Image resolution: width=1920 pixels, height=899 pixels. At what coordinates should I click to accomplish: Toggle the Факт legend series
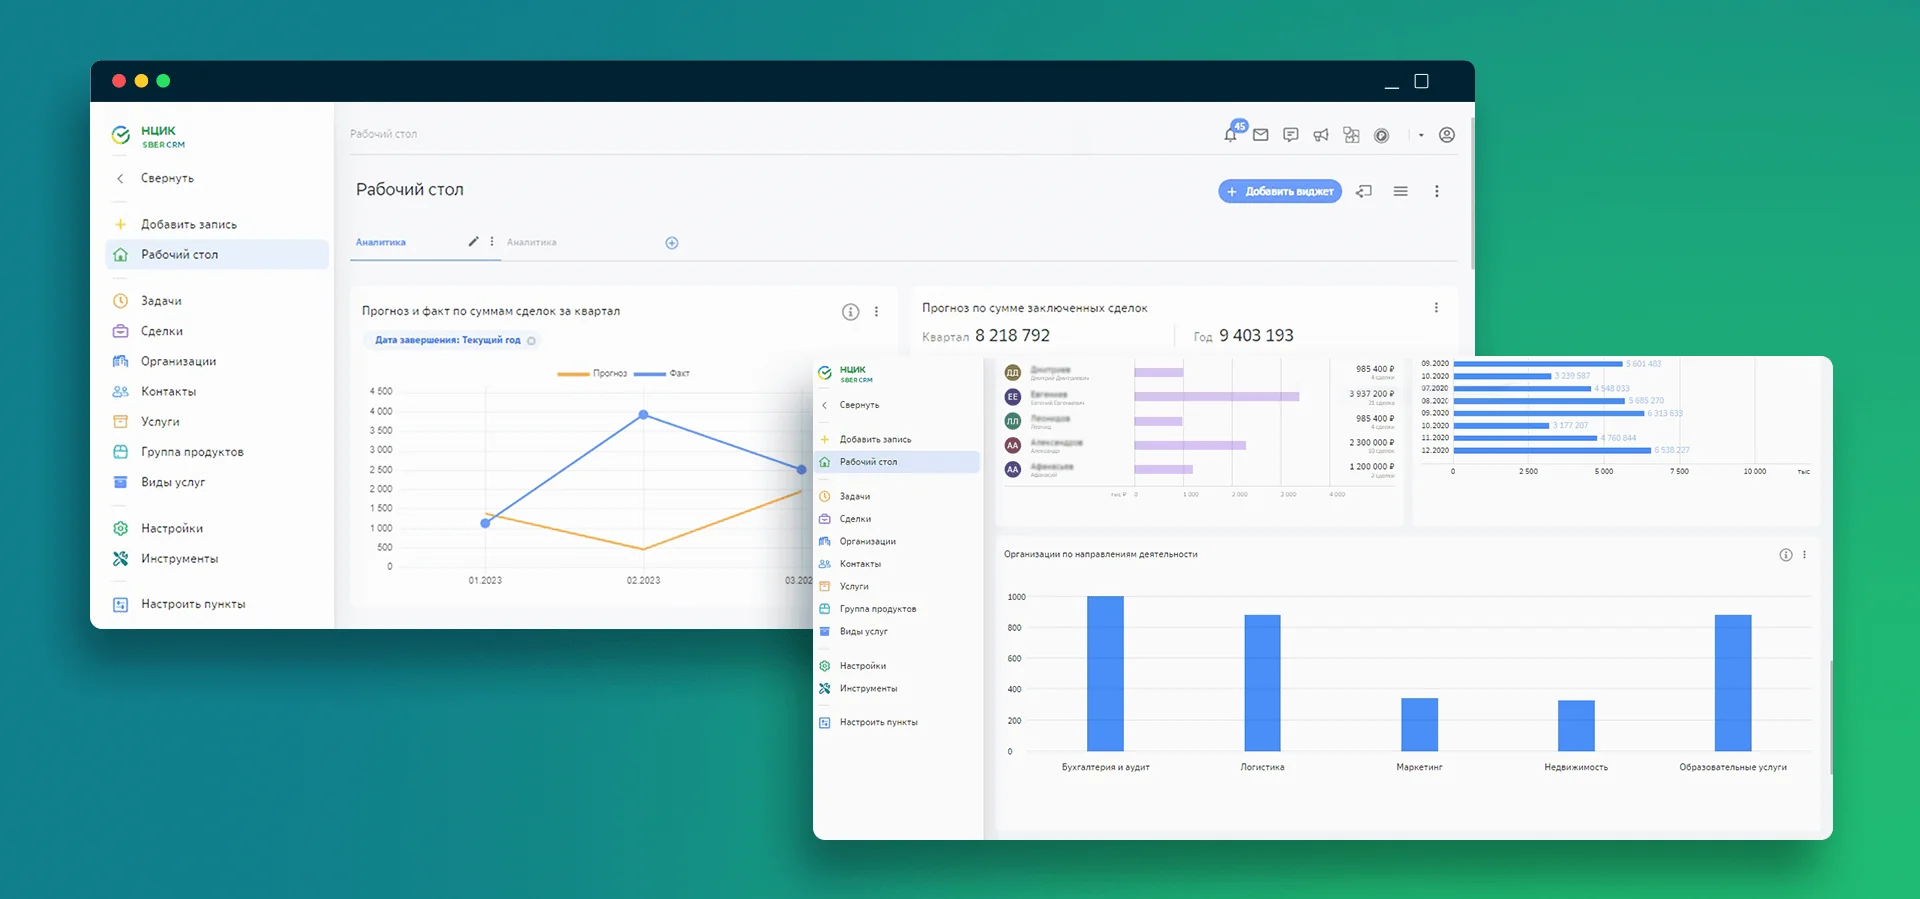click(x=662, y=373)
